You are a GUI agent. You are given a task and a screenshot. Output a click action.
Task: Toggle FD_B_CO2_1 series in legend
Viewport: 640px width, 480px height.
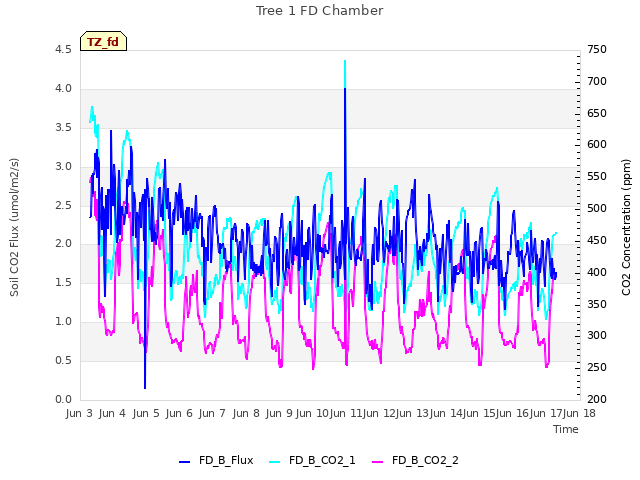pos(312,460)
